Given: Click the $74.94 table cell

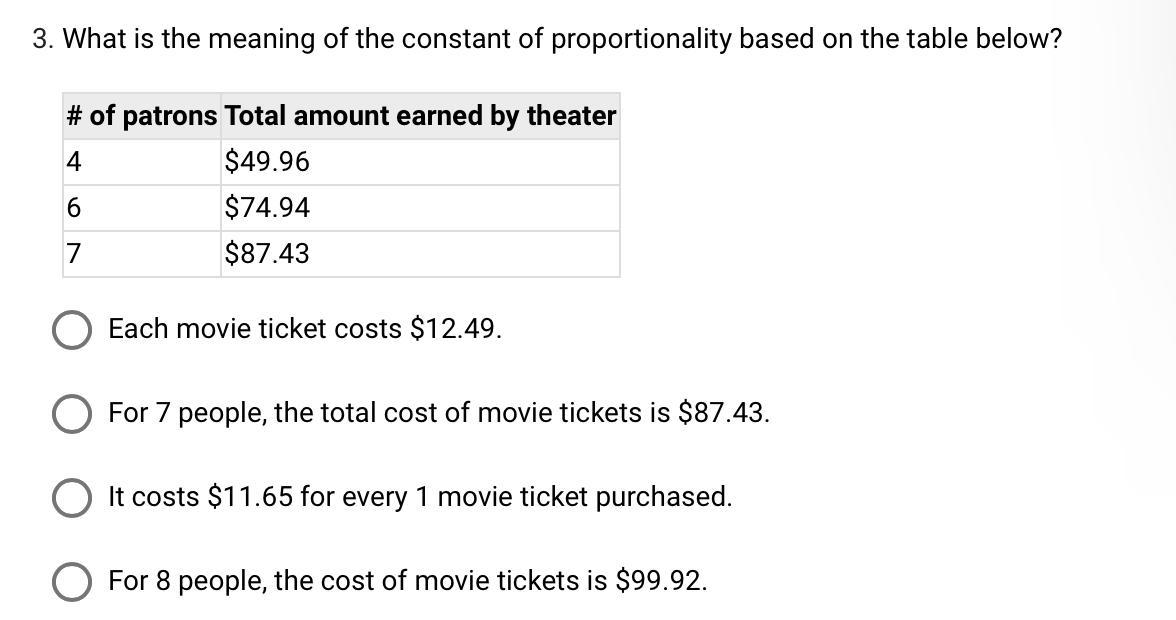Looking at the screenshot, I should click(420, 208).
